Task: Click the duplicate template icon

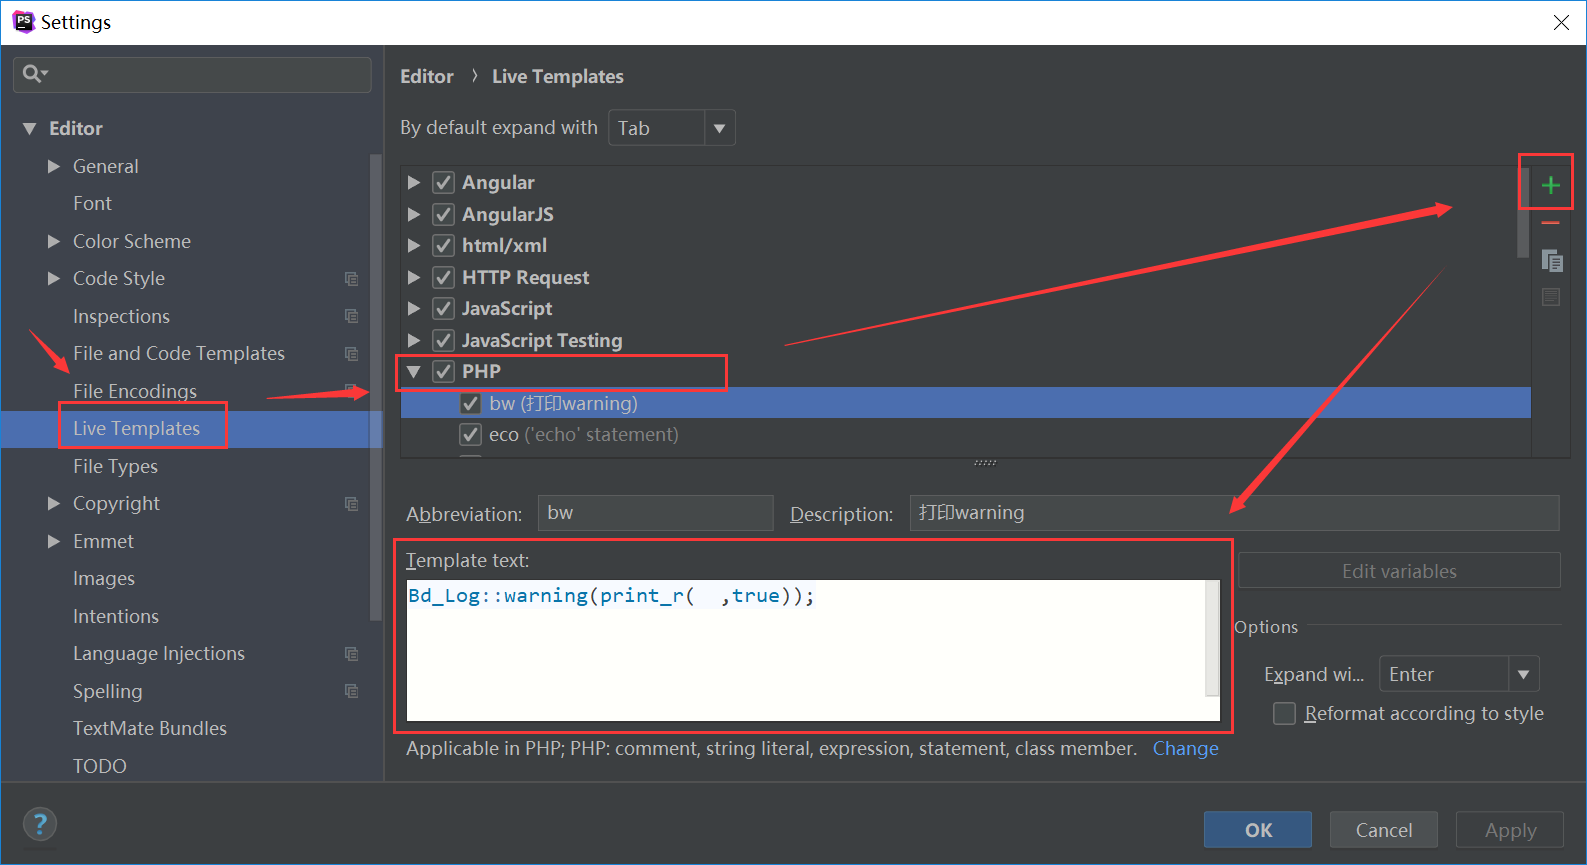Action: pyautogui.click(x=1551, y=261)
